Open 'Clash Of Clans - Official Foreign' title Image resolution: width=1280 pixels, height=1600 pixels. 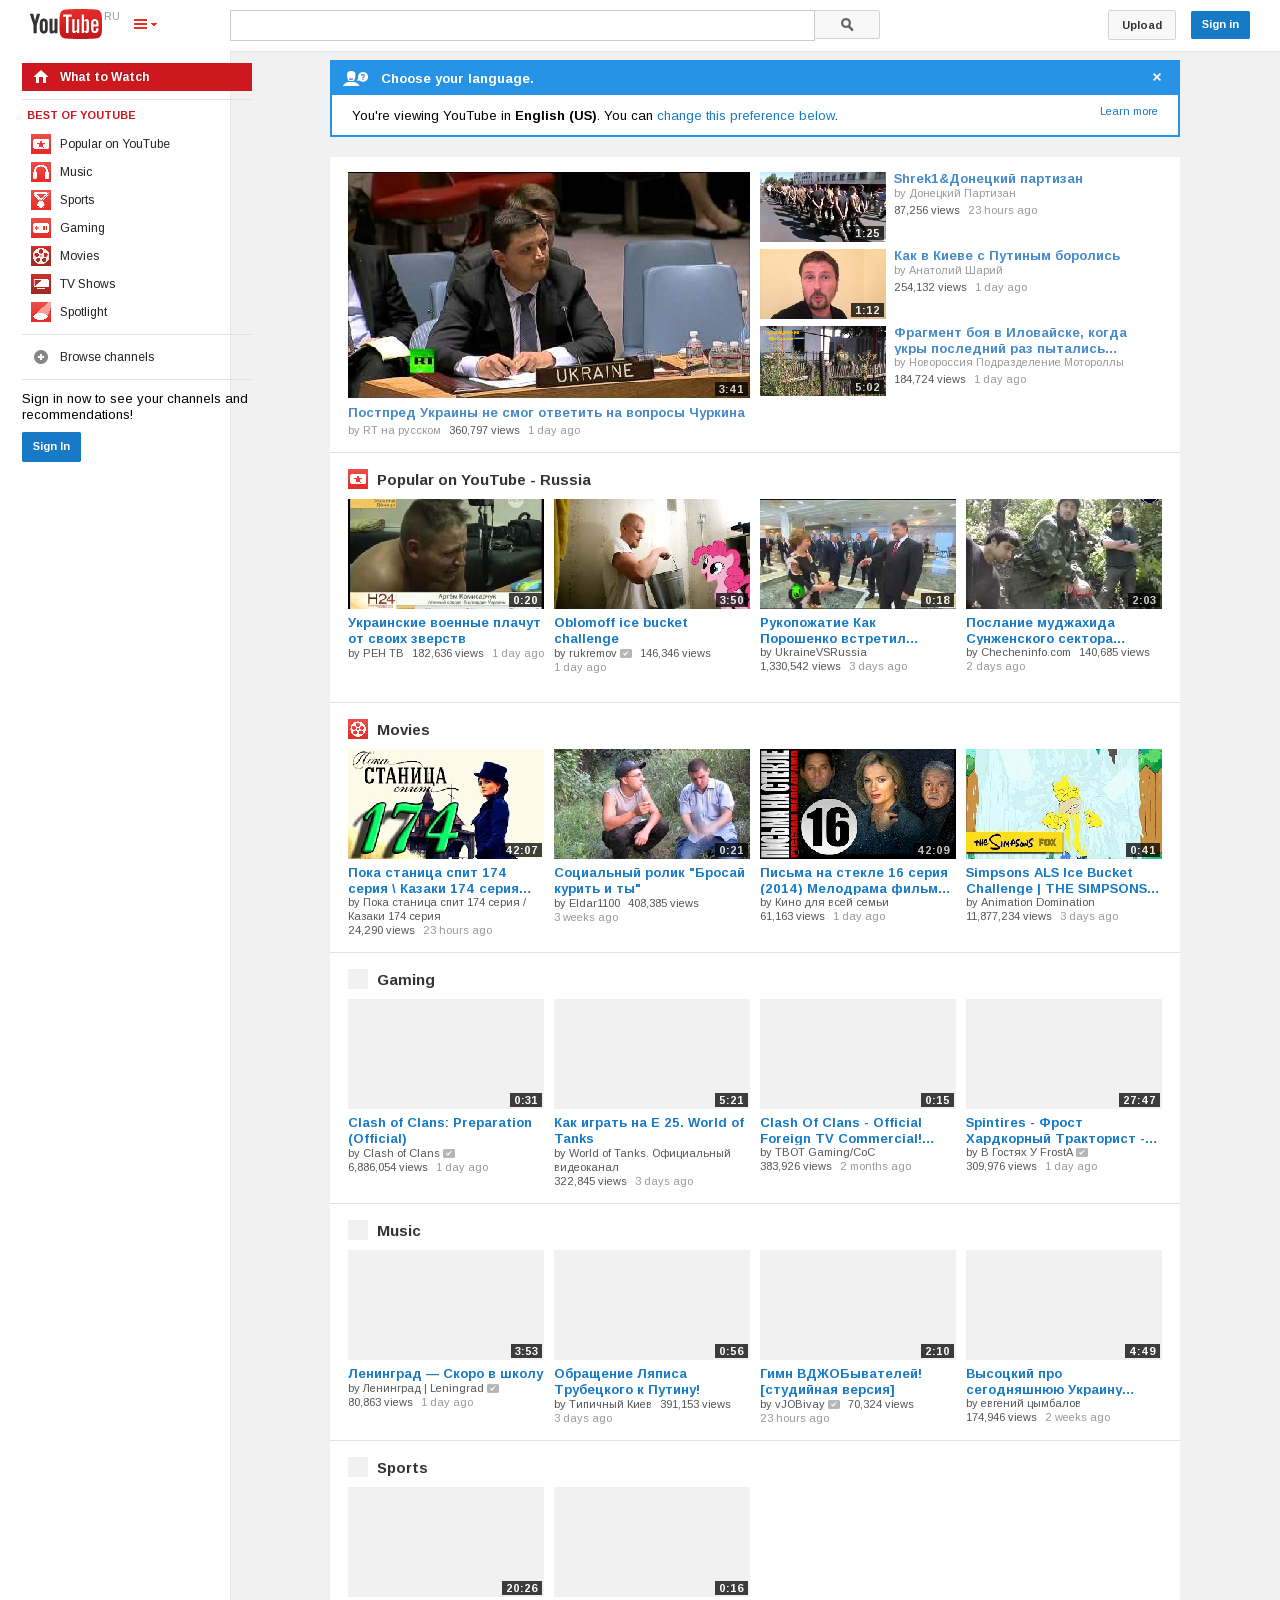point(847,1131)
